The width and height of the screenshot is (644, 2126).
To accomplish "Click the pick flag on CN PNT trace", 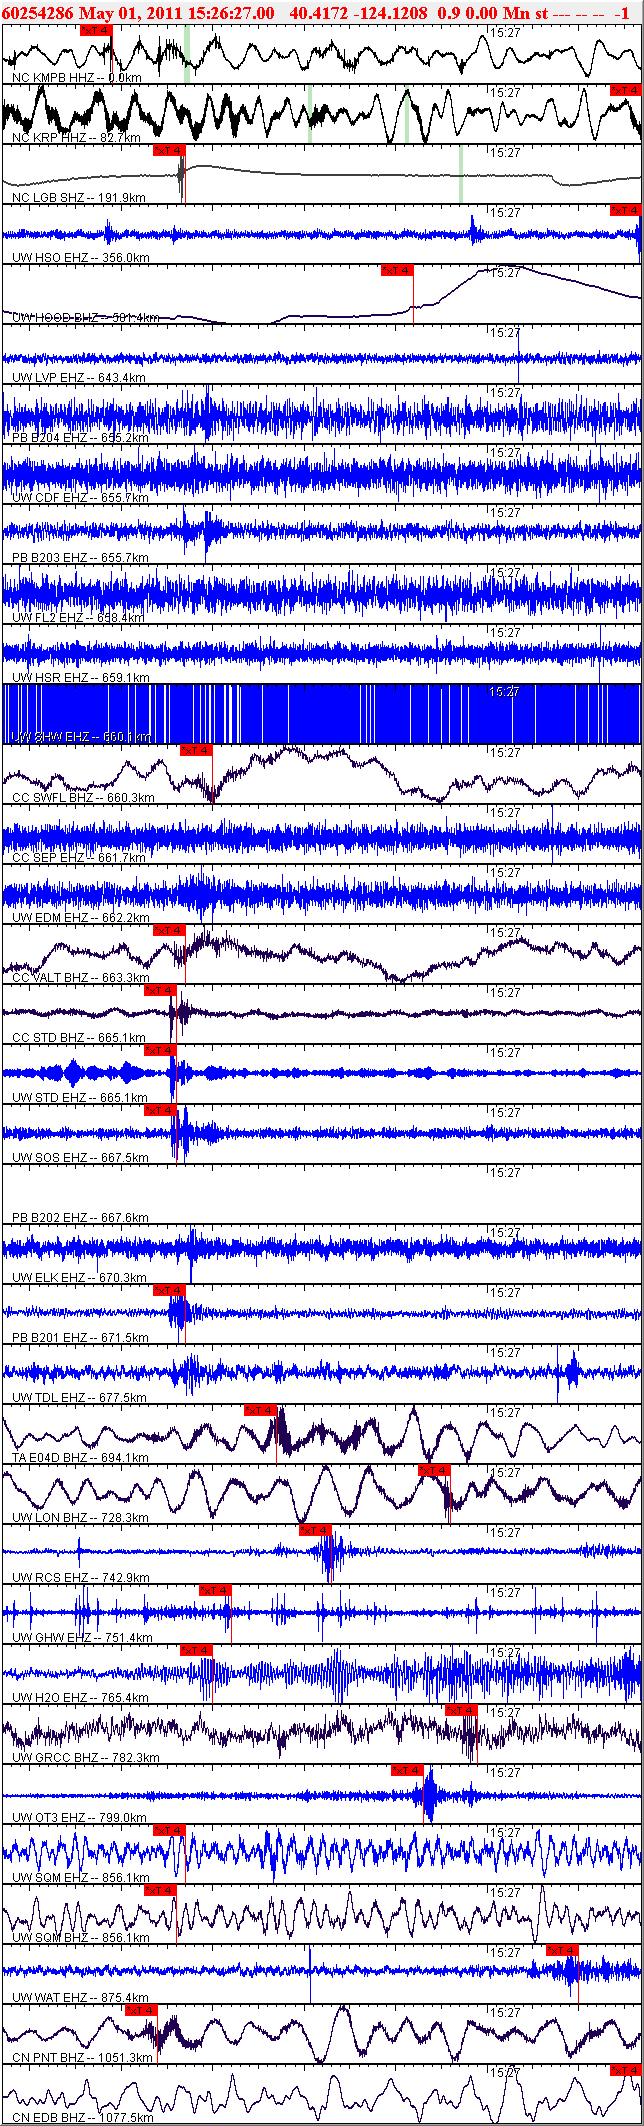I will coord(141,2010).
